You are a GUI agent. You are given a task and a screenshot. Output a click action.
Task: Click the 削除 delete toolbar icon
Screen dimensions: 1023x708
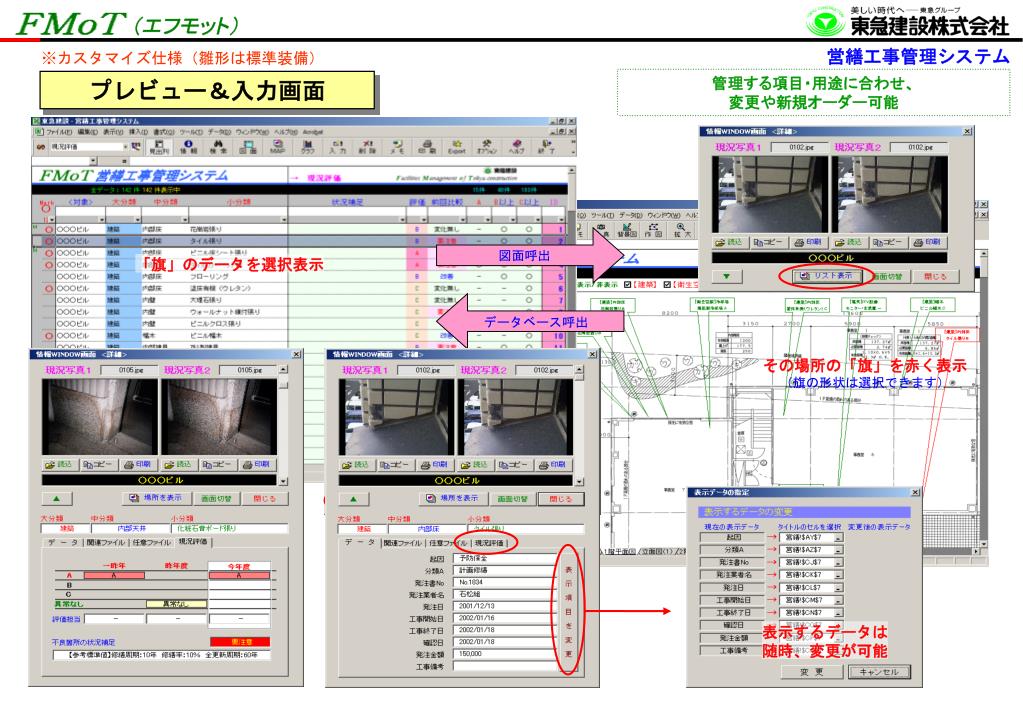click(x=367, y=146)
